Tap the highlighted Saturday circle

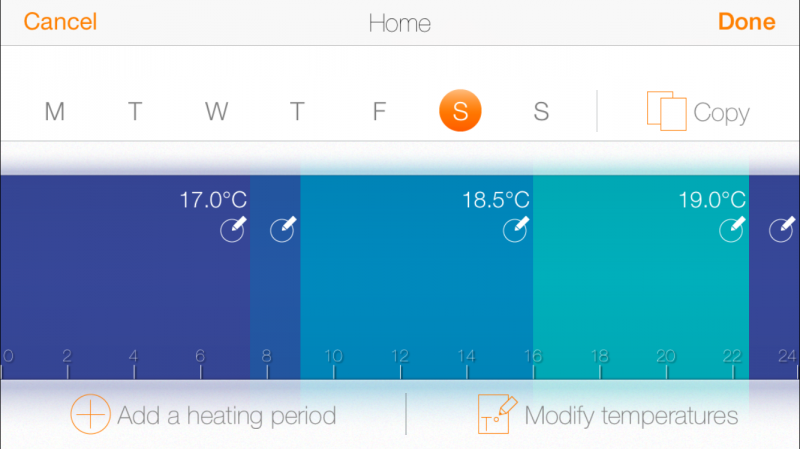click(x=460, y=111)
